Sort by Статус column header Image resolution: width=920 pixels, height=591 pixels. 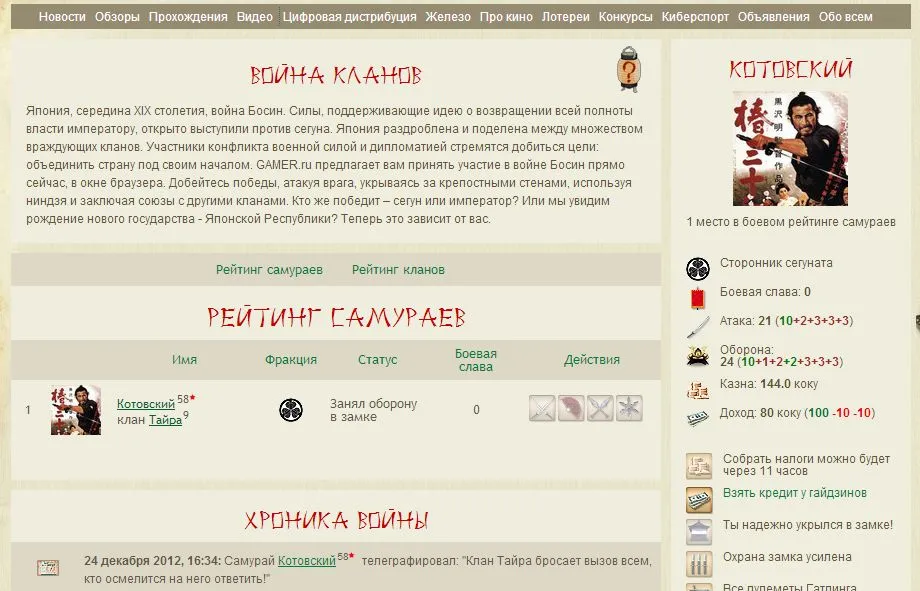pyautogui.click(x=378, y=360)
